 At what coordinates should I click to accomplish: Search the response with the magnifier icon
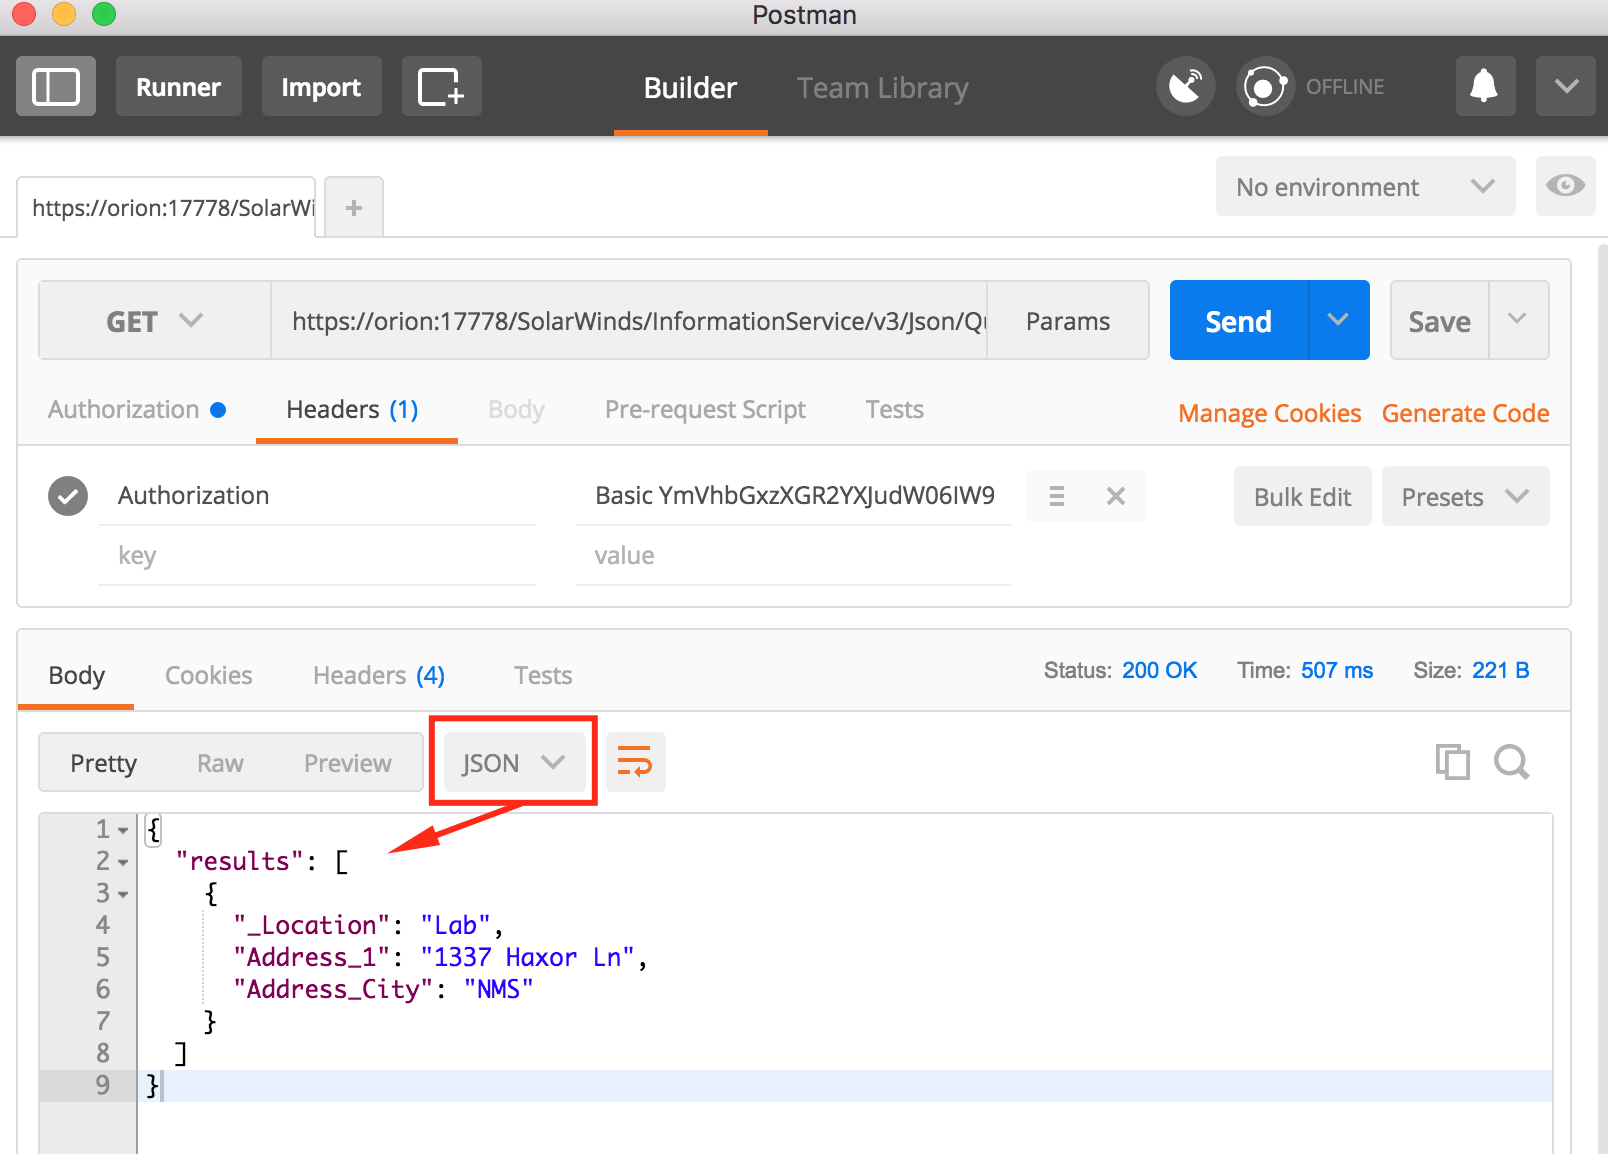point(1511,761)
